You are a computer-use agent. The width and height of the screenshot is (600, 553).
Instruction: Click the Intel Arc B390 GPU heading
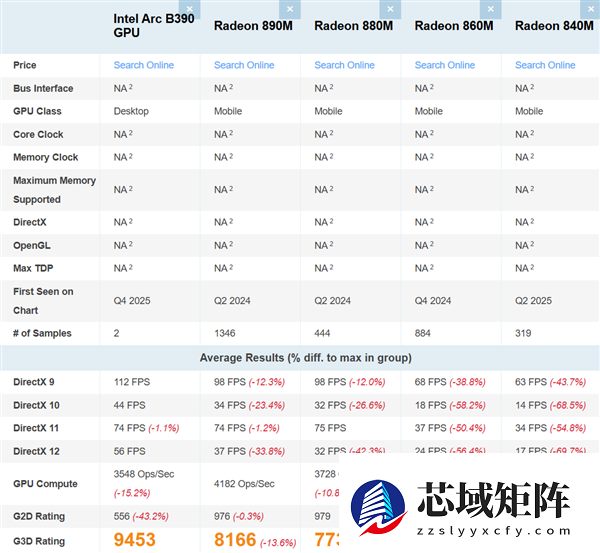pyautogui.click(x=154, y=26)
